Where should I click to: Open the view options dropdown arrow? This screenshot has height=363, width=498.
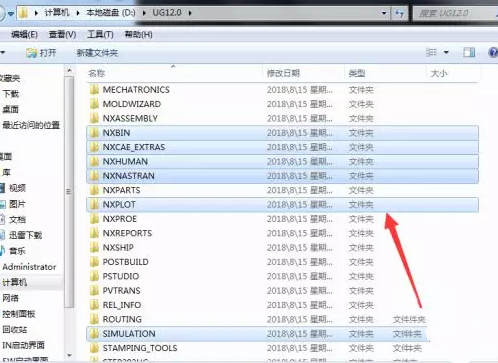(446, 52)
